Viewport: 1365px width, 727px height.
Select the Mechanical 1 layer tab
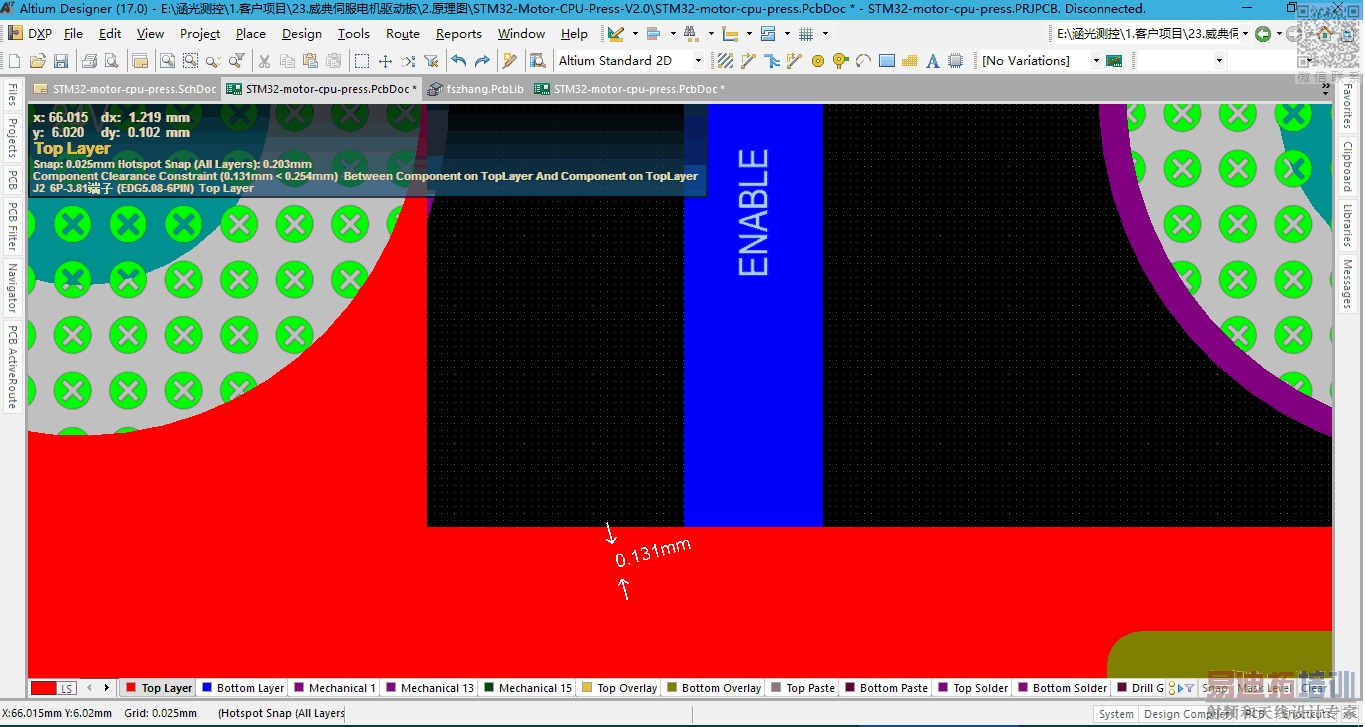pos(335,688)
